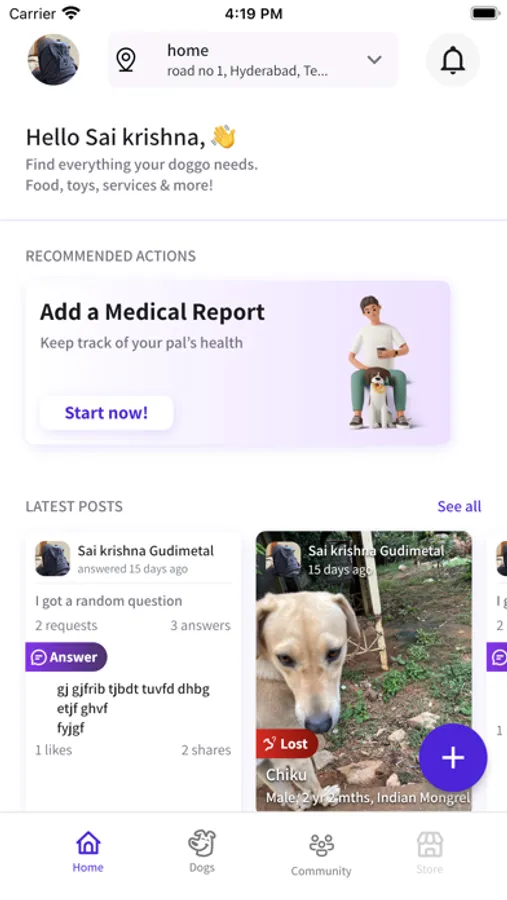The height and width of the screenshot is (900, 507).
Task: Open the 'I got a random question' post
Action: (x=133, y=670)
